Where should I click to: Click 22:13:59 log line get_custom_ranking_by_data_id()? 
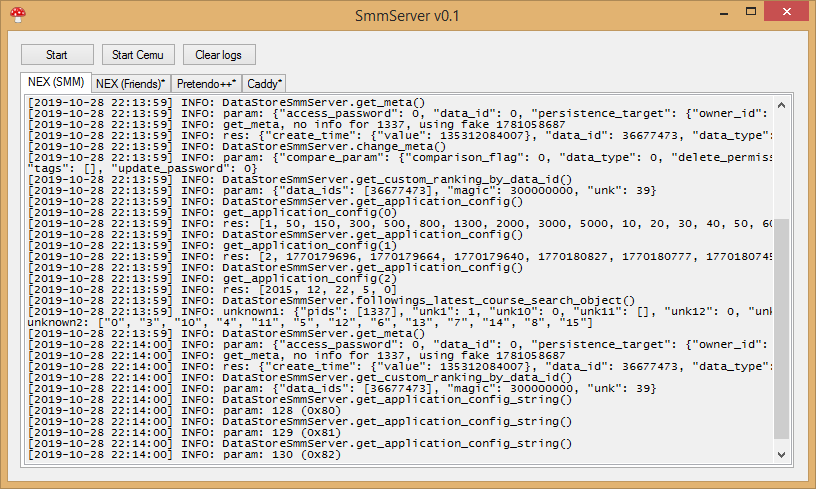(x=300, y=179)
